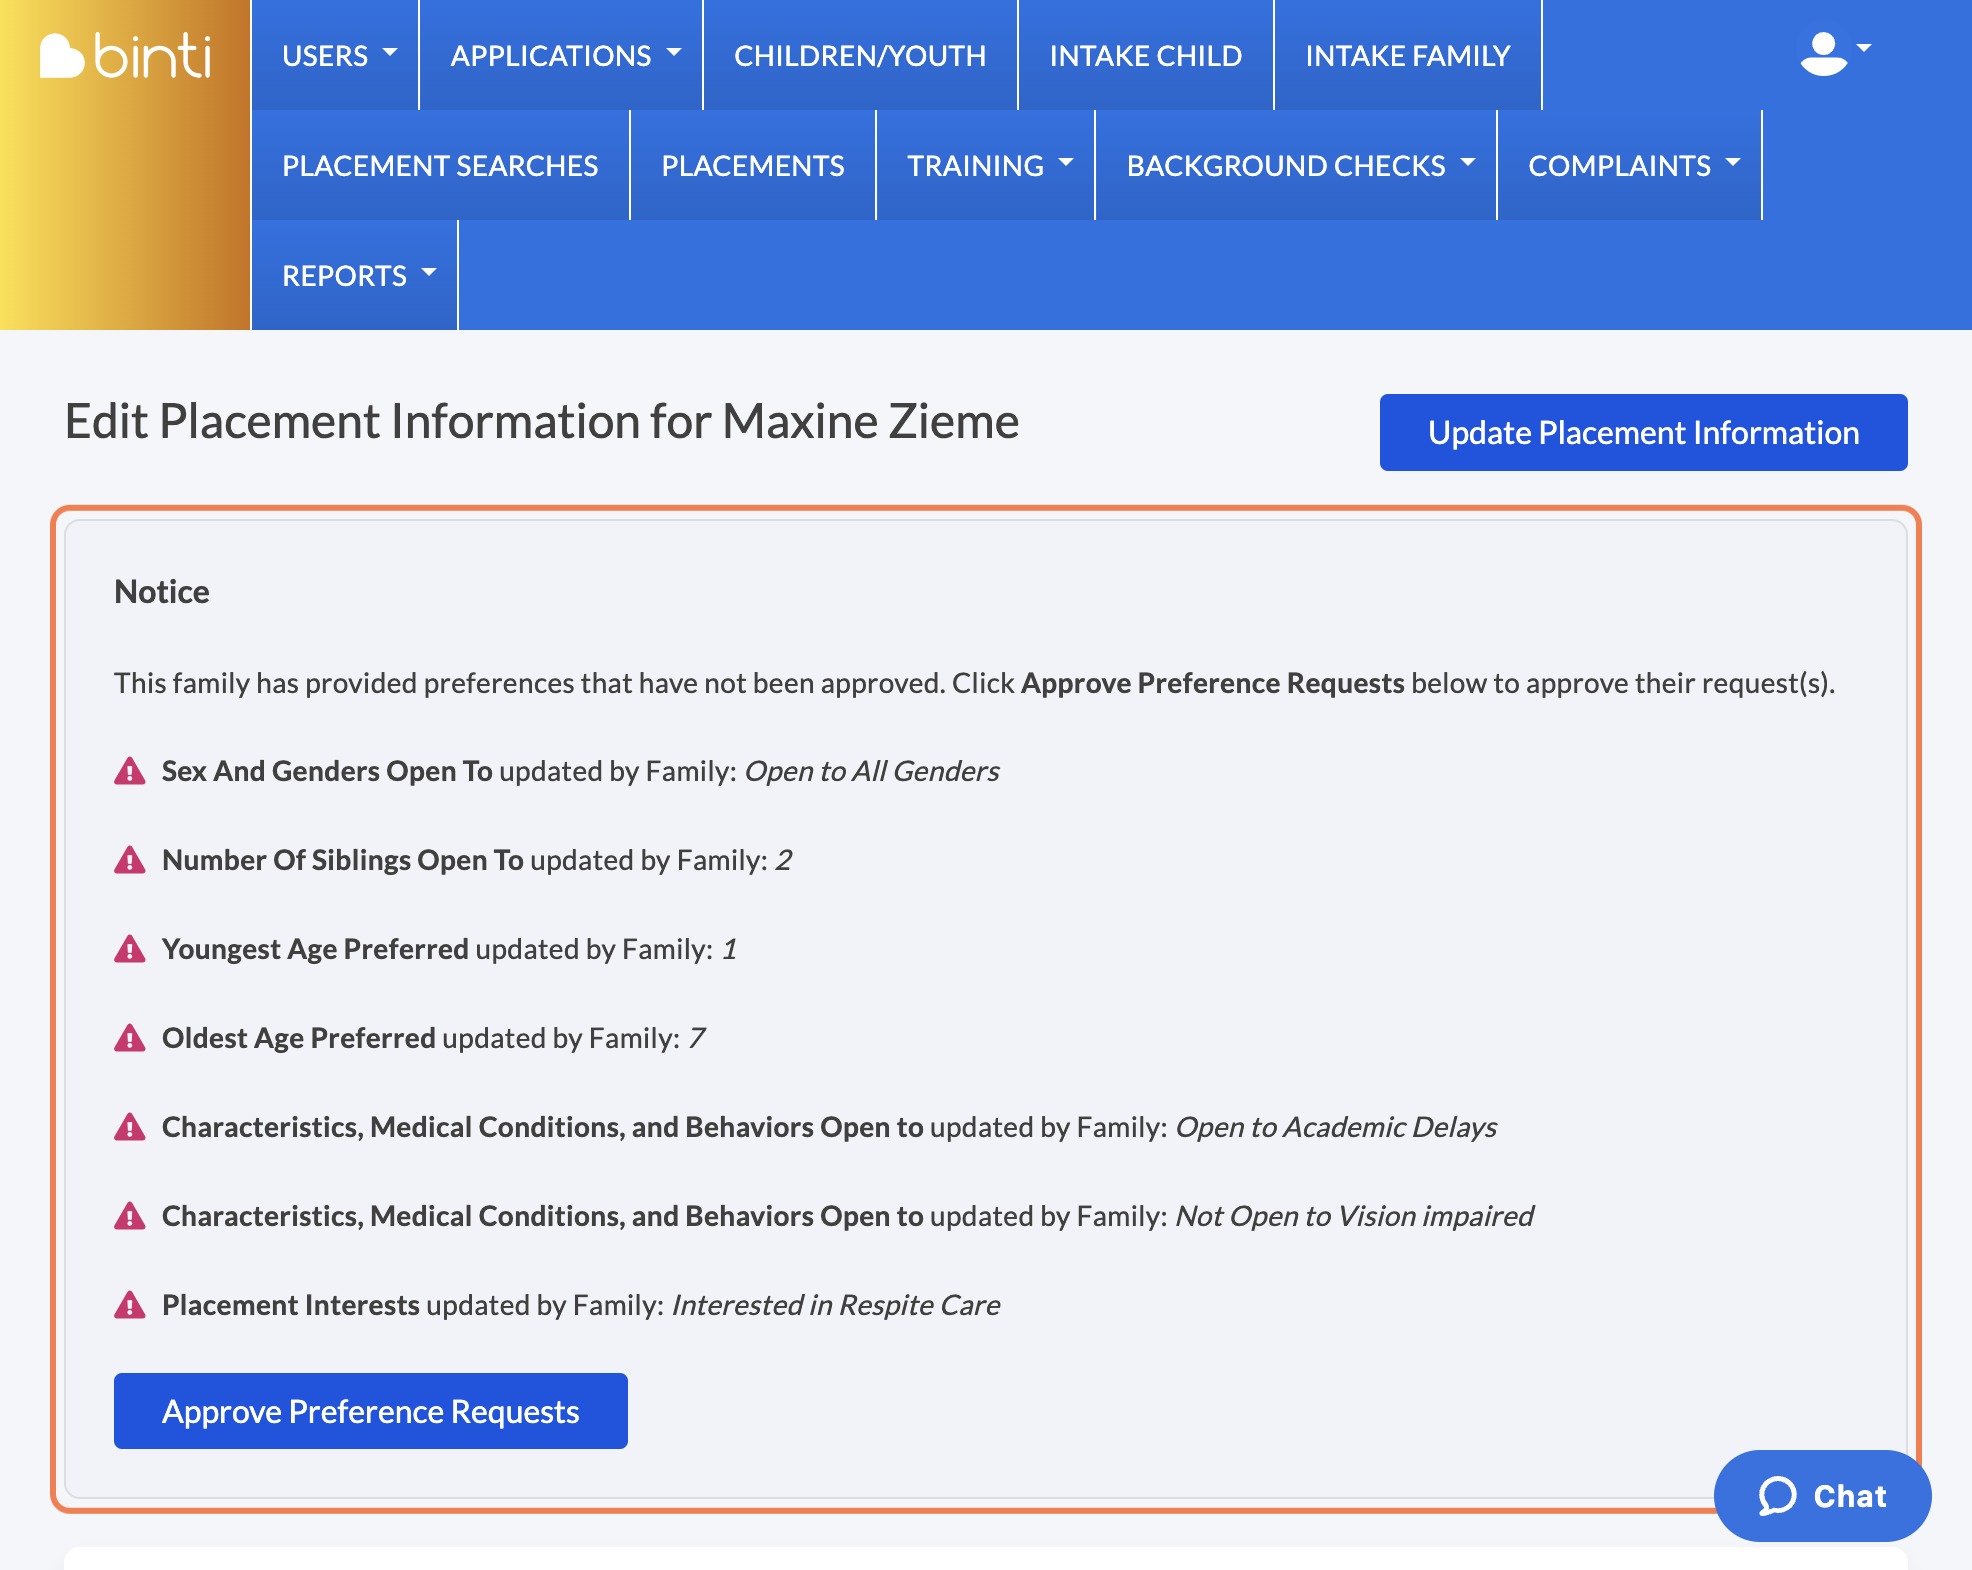Image resolution: width=1972 pixels, height=1570 pixels.
Task: Expand the Applications dropdown menu
Action: pyautogui.click(x=564, y=55)
